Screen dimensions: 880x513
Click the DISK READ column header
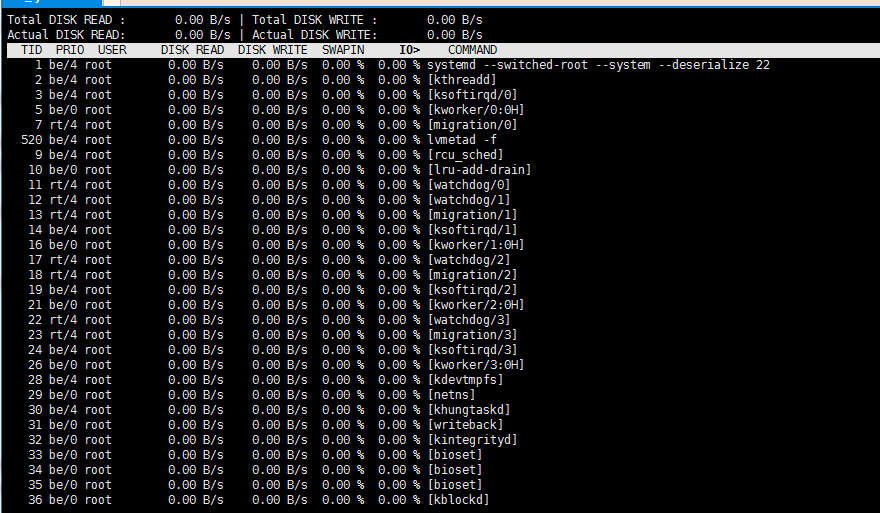point(192,50)
